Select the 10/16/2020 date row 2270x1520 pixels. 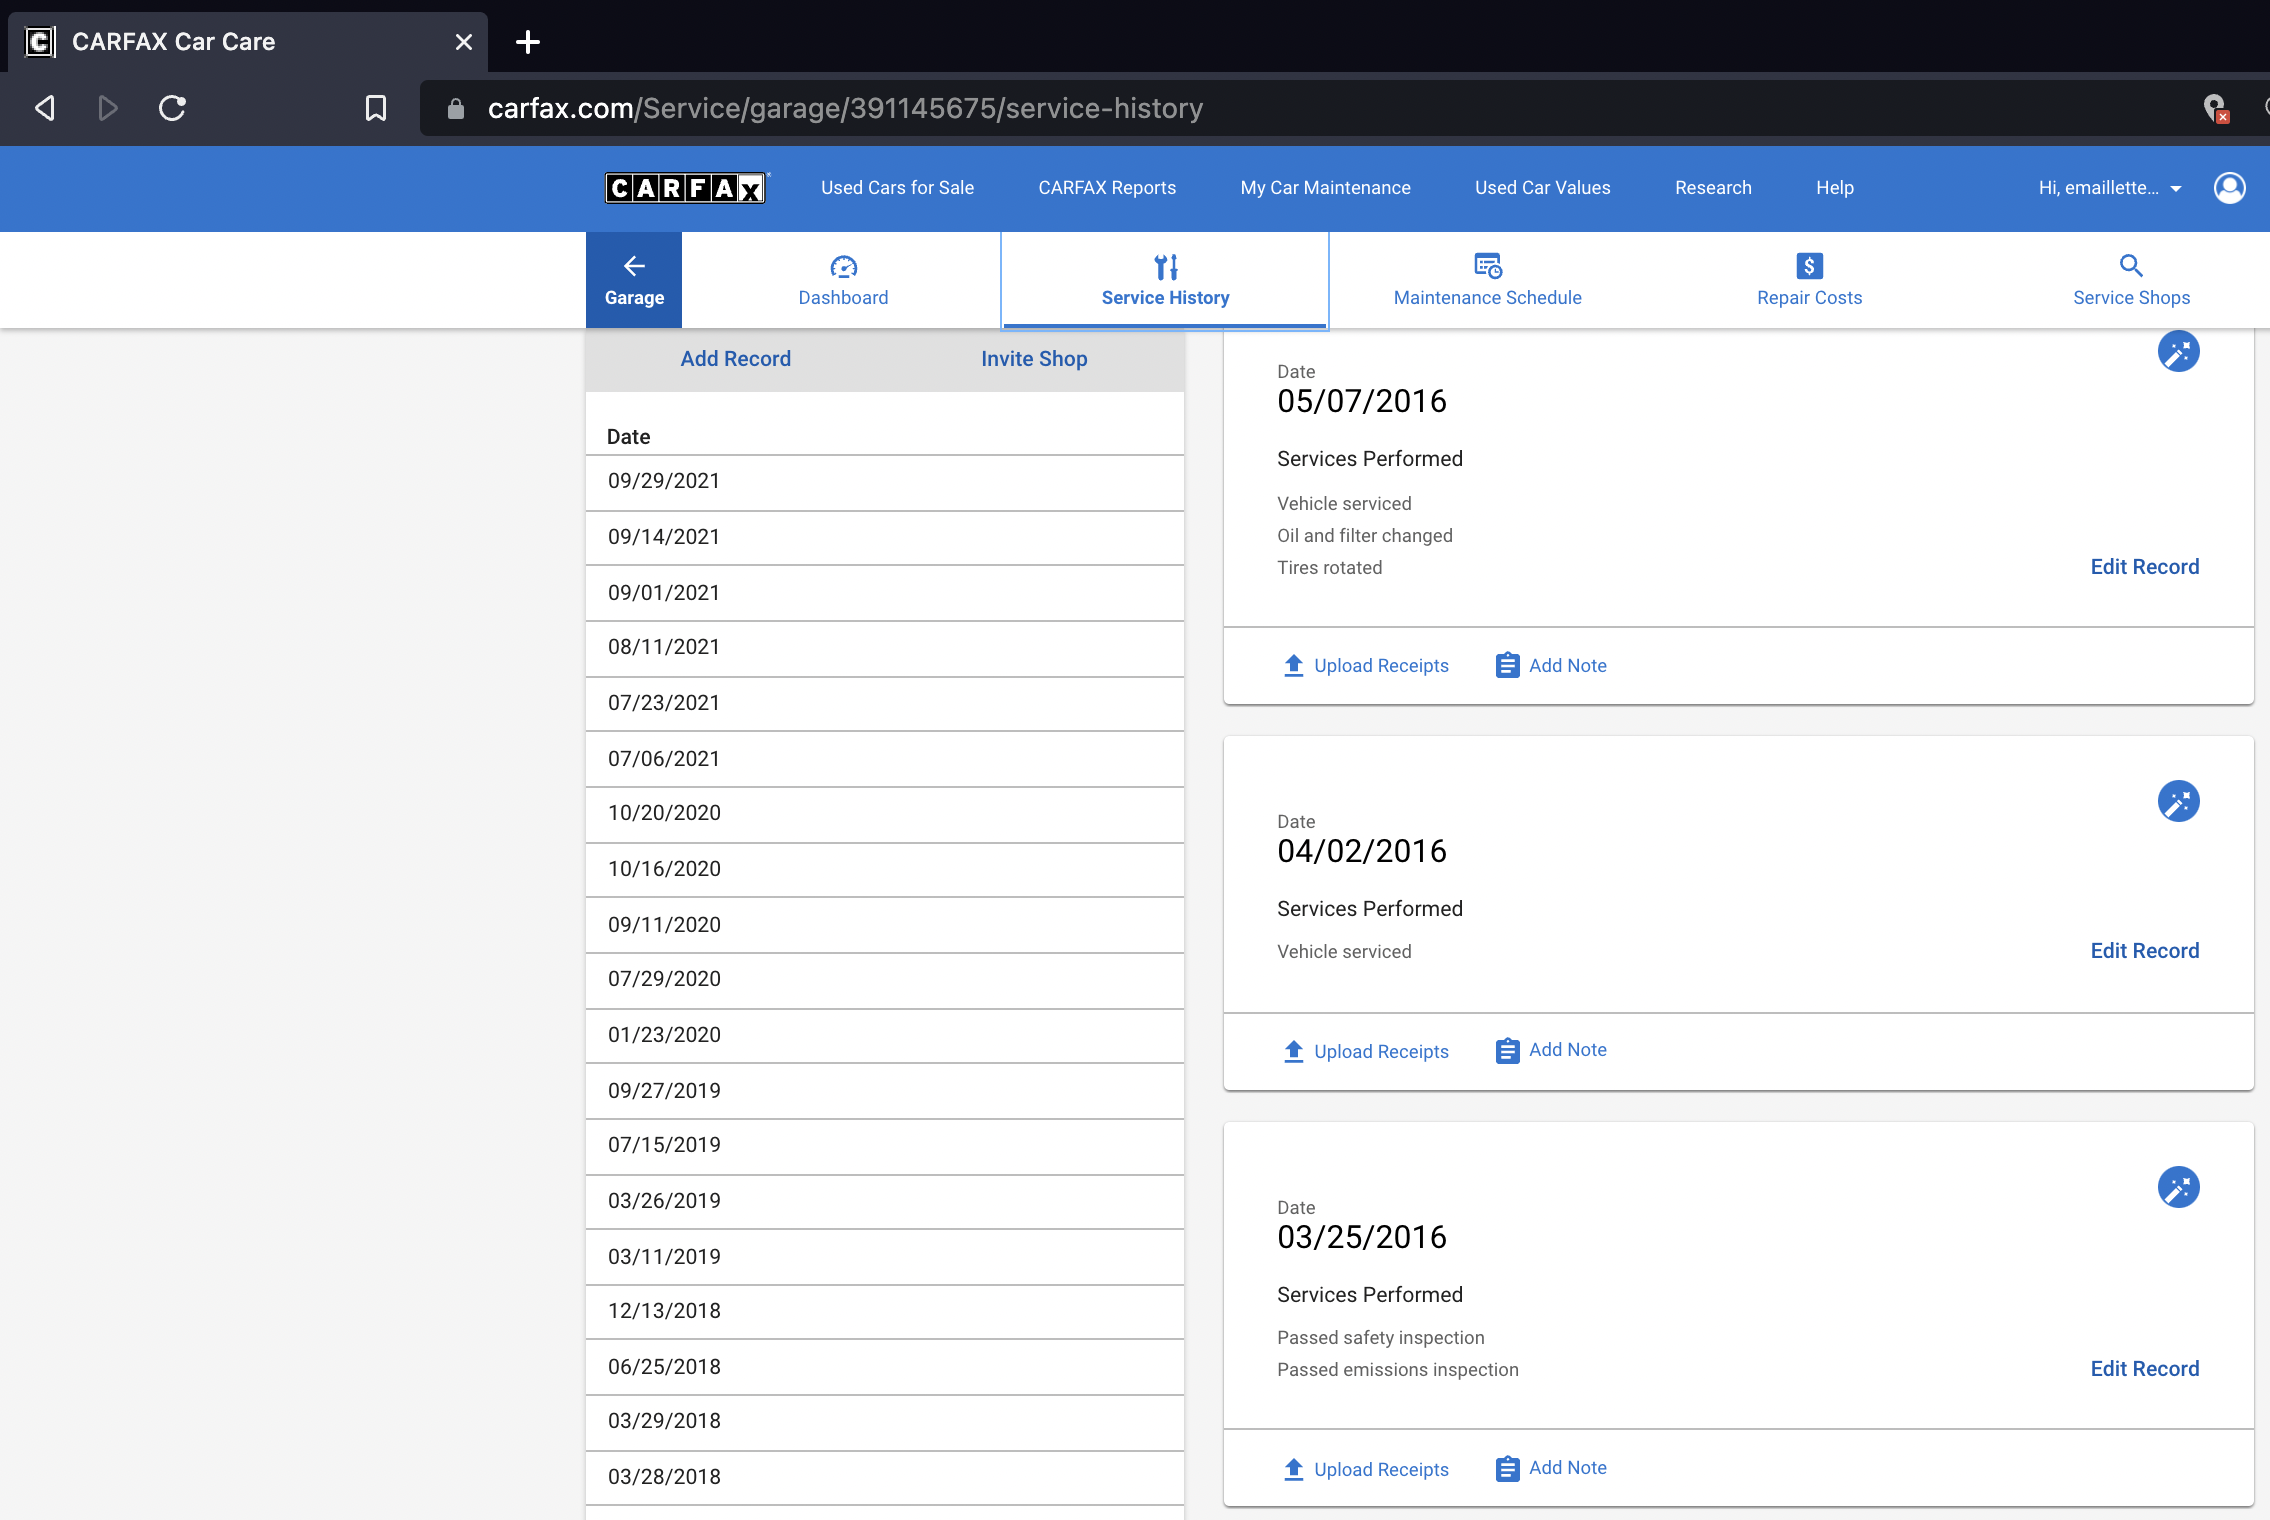pyautogui.click(x=885, y=870)
